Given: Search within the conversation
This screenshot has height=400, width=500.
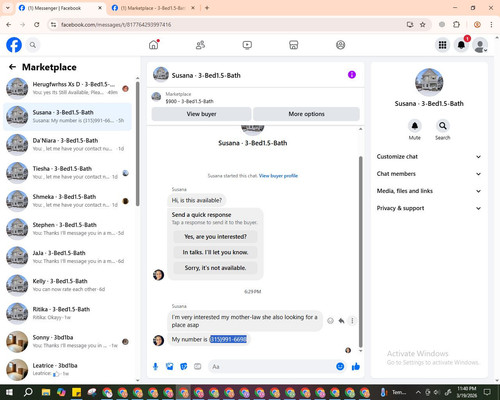Looking at the screenshot, I should tap(443, 126).
